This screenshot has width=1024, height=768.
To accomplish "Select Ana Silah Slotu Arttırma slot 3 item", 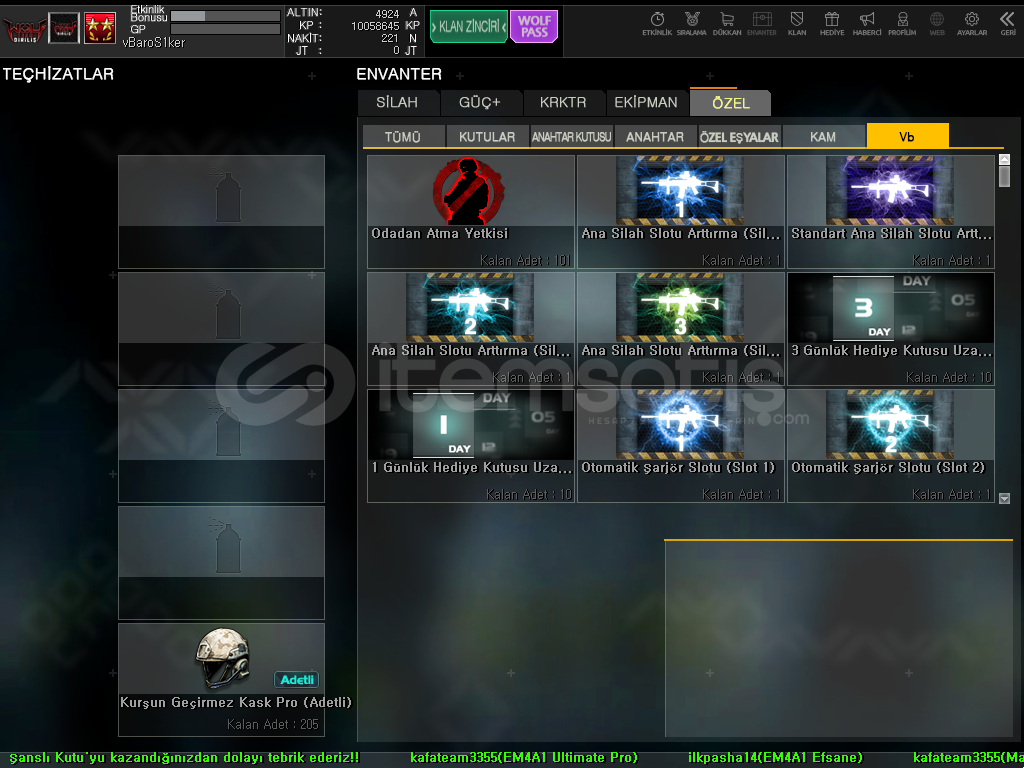I will click(680, 328).
